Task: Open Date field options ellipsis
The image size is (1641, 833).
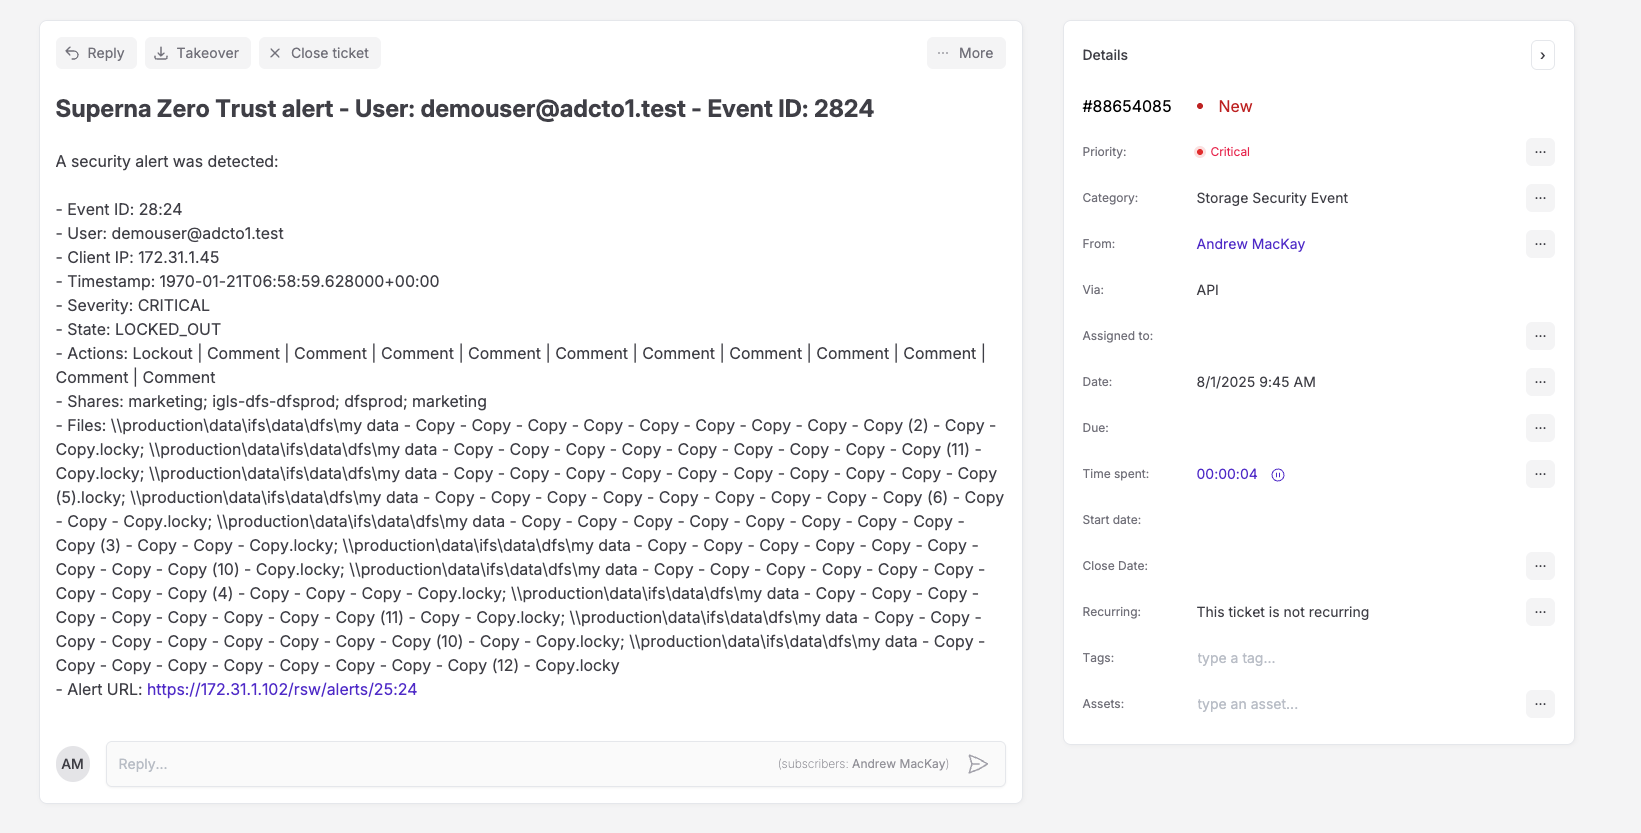Action: (x=1540, y=382)
